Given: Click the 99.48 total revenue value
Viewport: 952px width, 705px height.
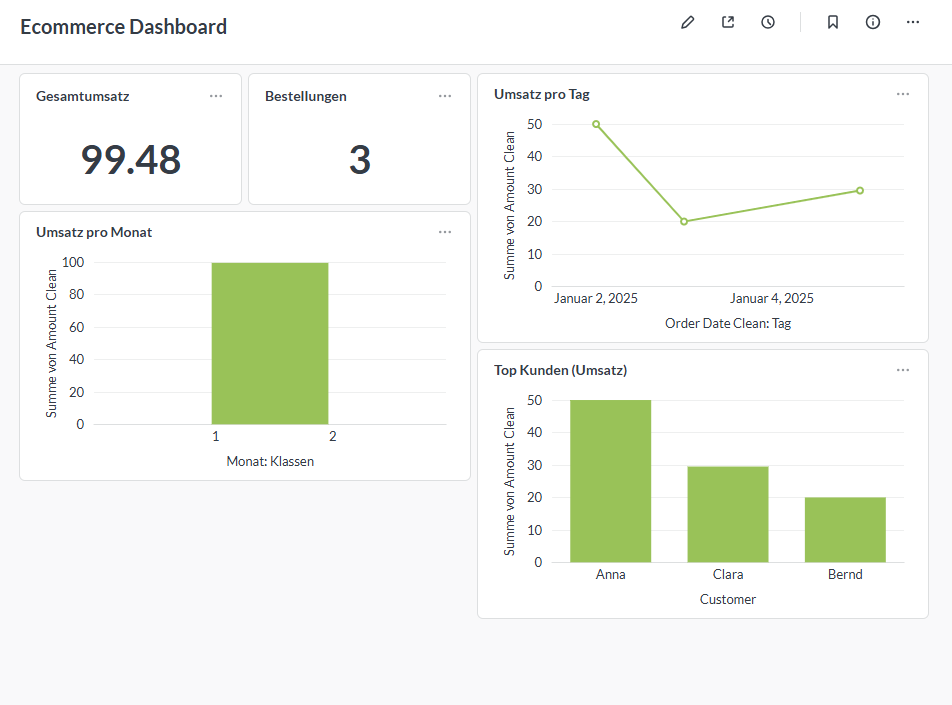Looking at the screenshot, I should [x=131, y=160].
